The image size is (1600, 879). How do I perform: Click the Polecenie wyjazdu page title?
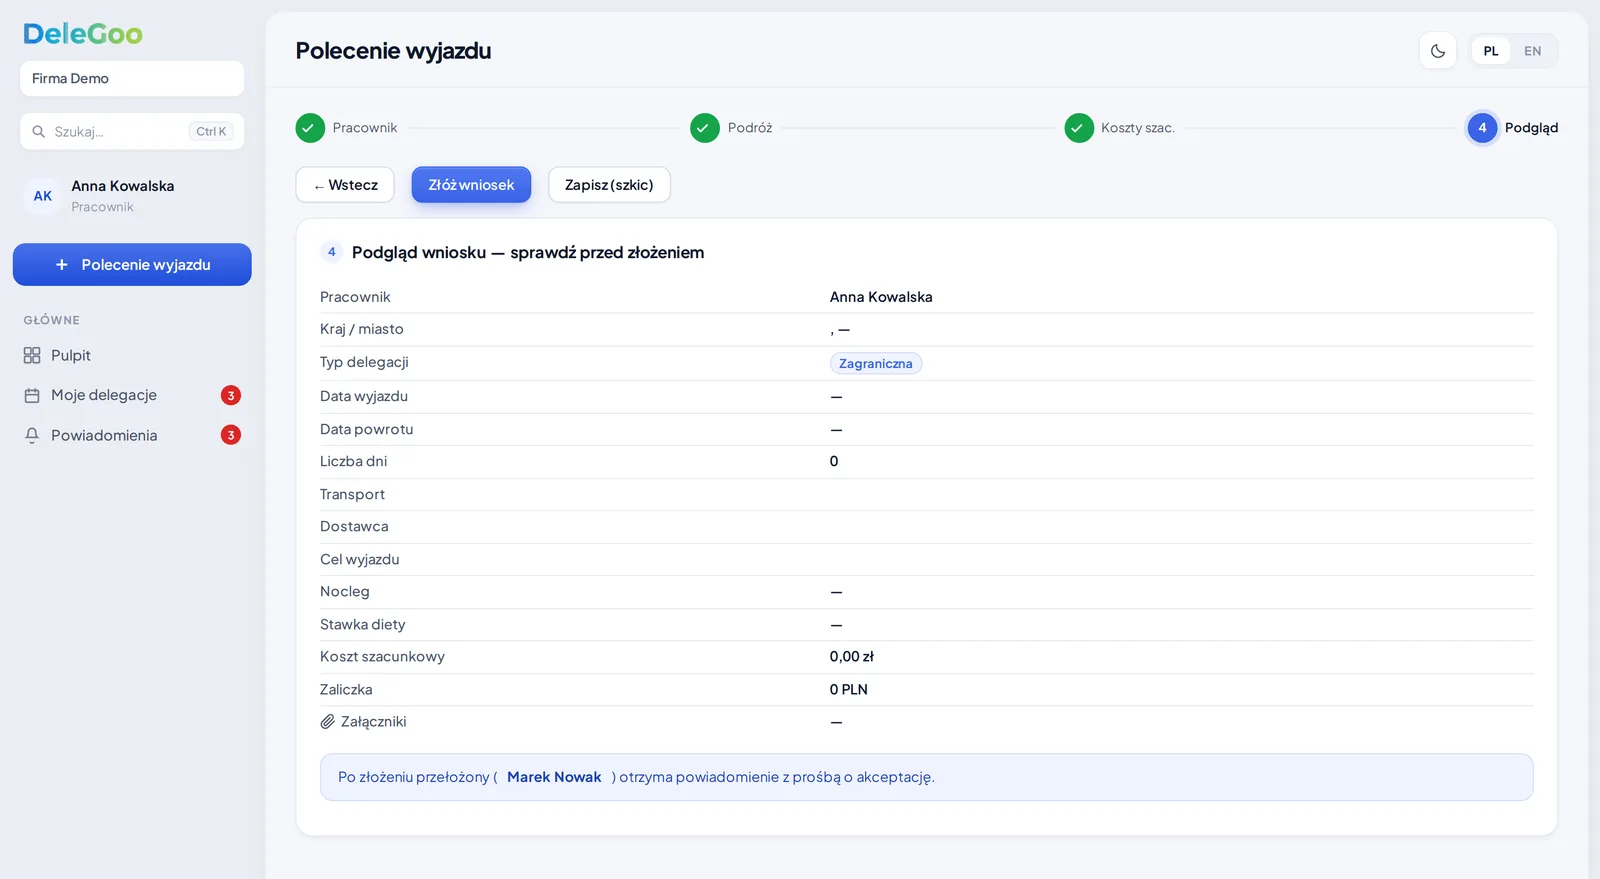click(393, 51)
